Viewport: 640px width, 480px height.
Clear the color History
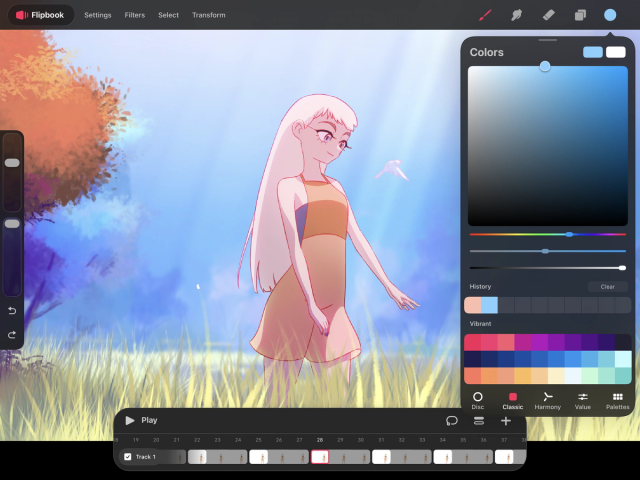click(x=607, y=287)
